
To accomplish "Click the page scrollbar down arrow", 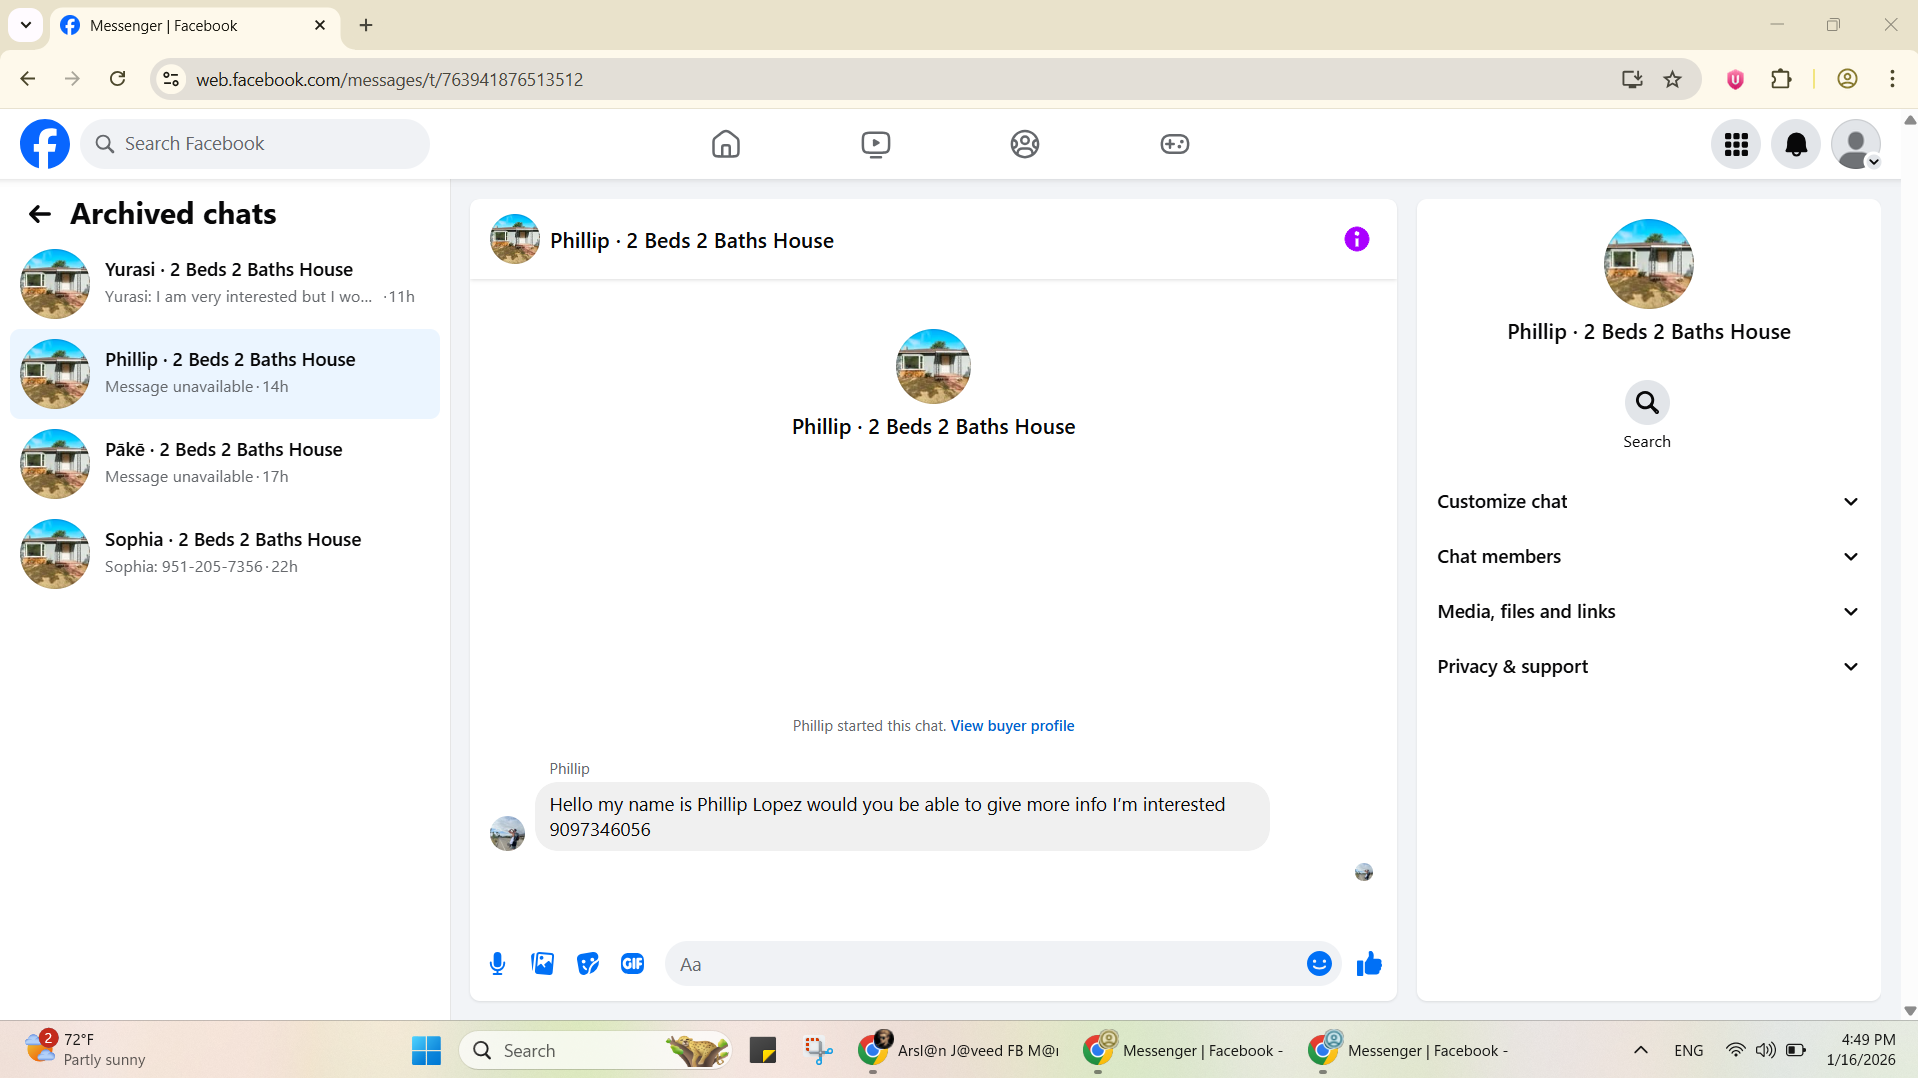I will [x=1909, y=1011].
